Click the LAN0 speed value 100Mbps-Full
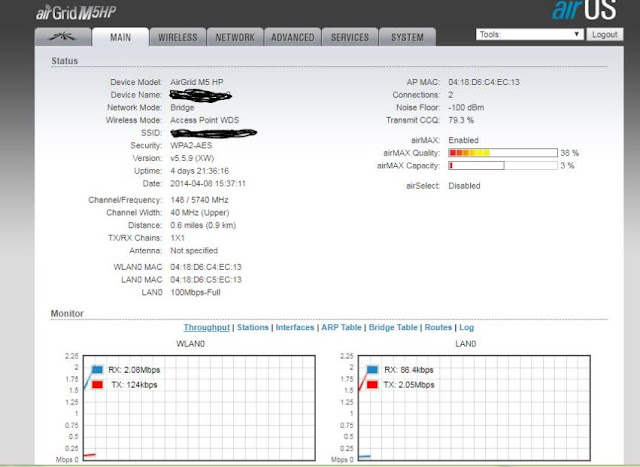 195,292
